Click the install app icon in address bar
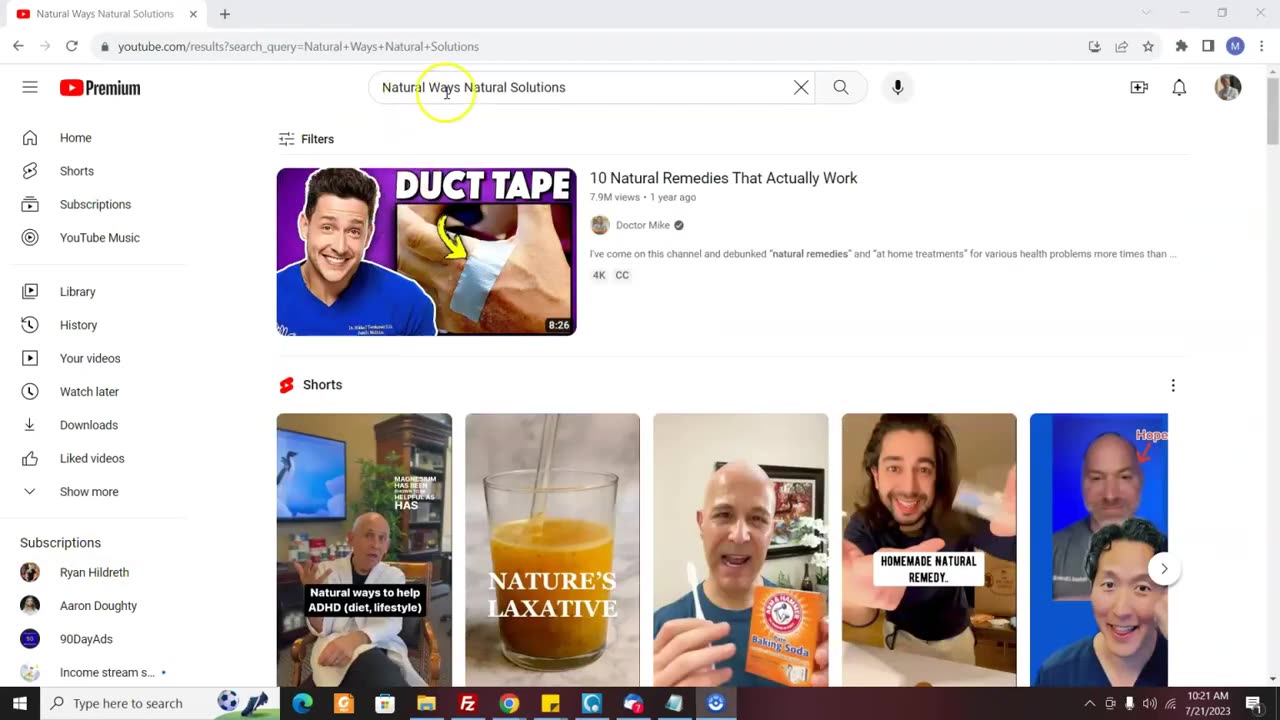This screenshot has height=720, width=1280. pos(1094,46)
